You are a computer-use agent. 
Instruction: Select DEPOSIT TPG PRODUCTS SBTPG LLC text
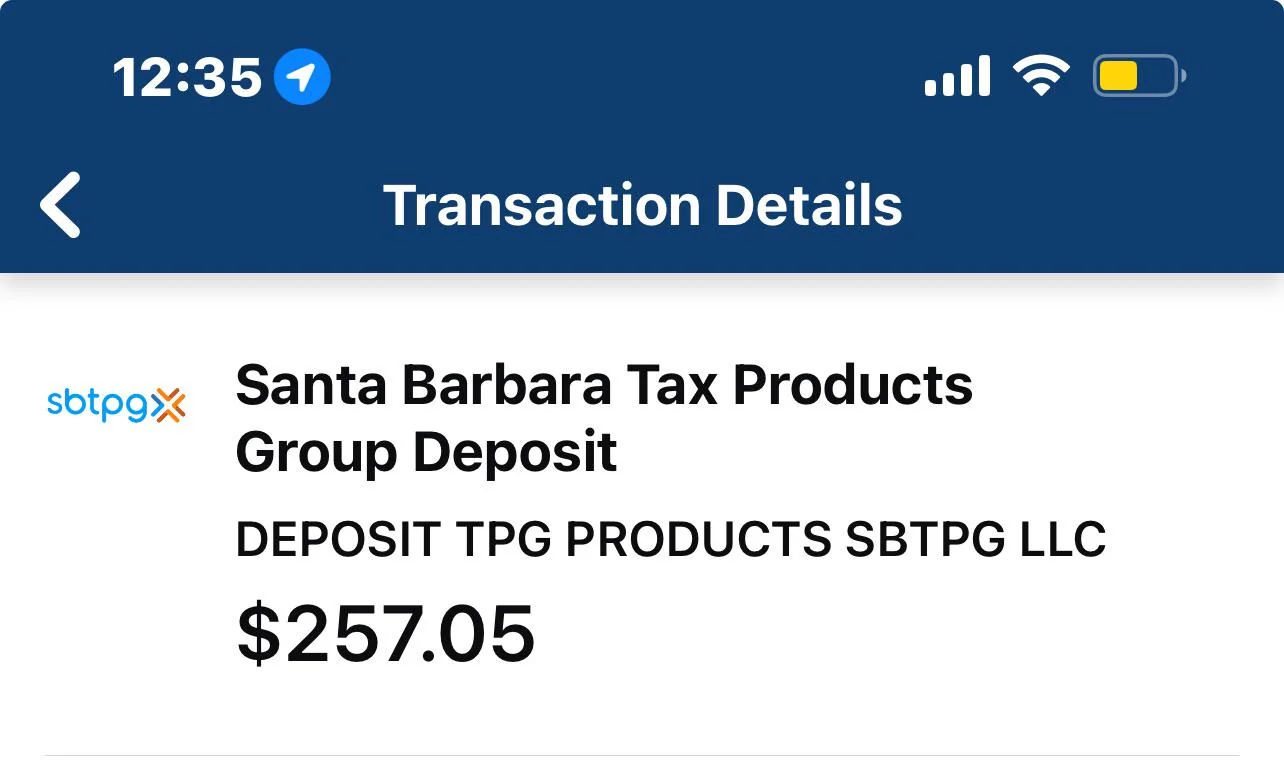point(669,538)
